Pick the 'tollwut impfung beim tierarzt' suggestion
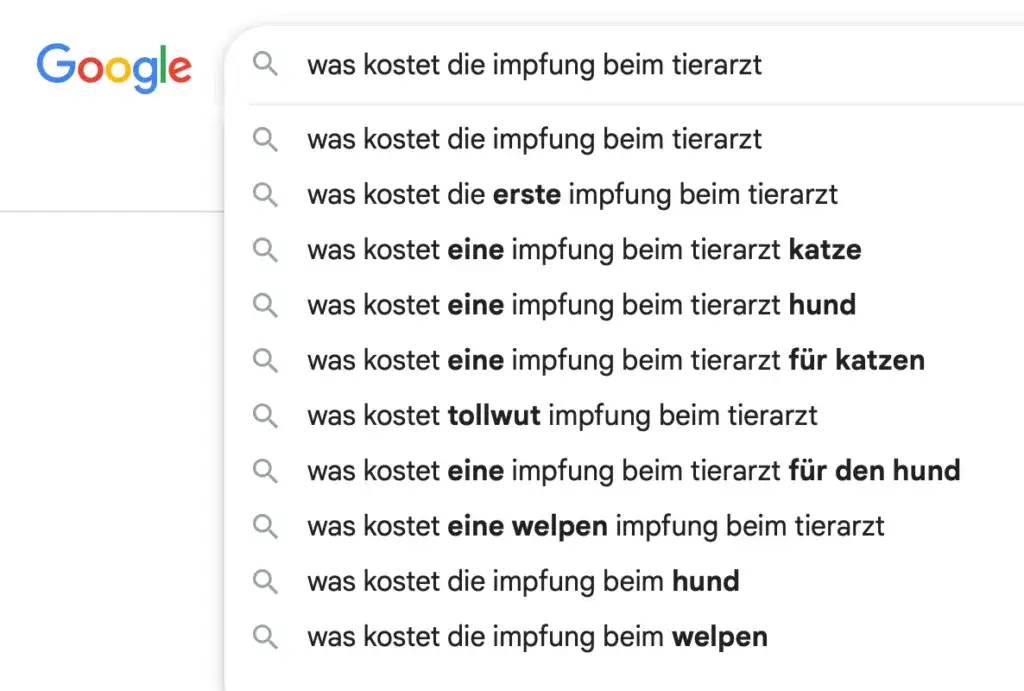 tap(560, 415)
